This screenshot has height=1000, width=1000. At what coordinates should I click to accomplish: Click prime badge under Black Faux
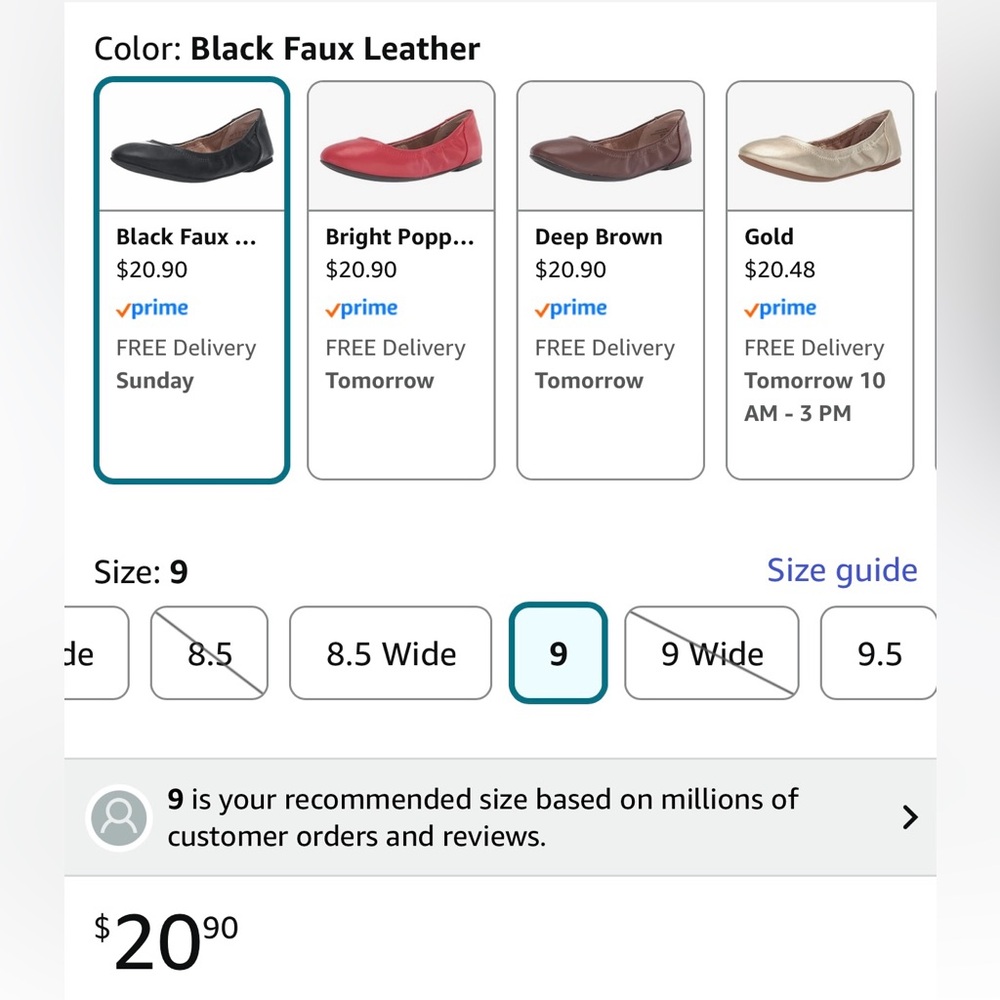[152, 309]
